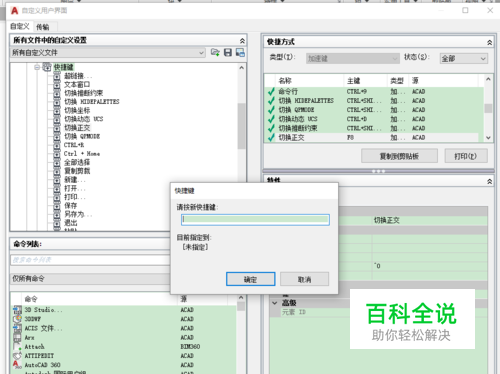Click green check mark beside 切换正交 F8 row

[x=271, y=137]
